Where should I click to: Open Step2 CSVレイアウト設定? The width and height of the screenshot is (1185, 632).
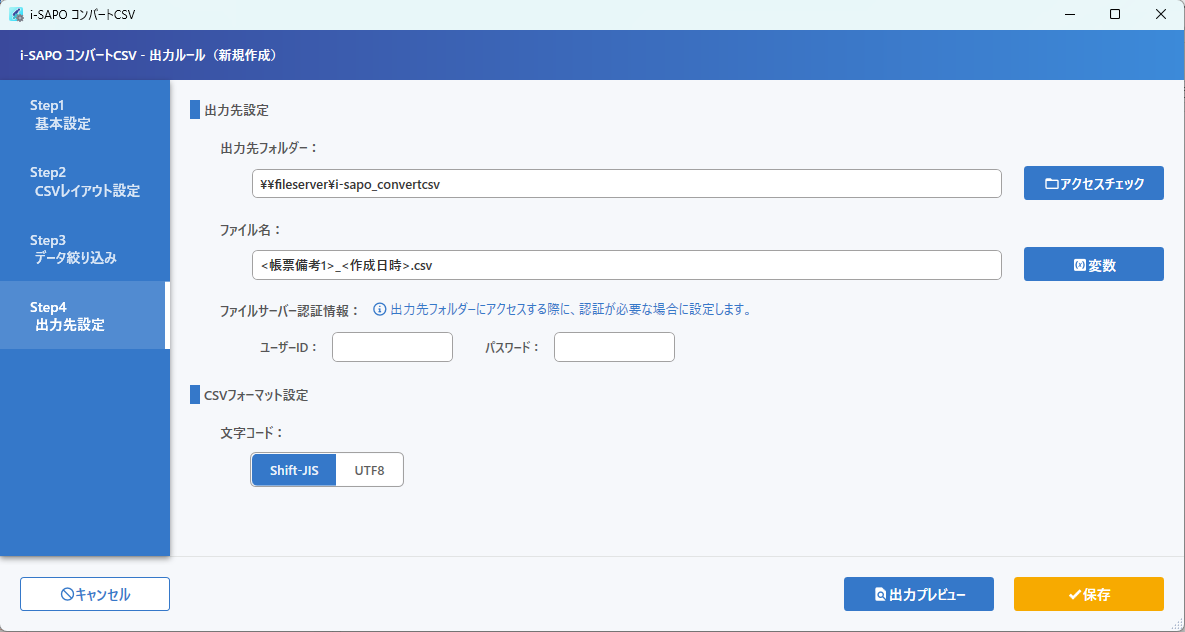coord(85,181)
